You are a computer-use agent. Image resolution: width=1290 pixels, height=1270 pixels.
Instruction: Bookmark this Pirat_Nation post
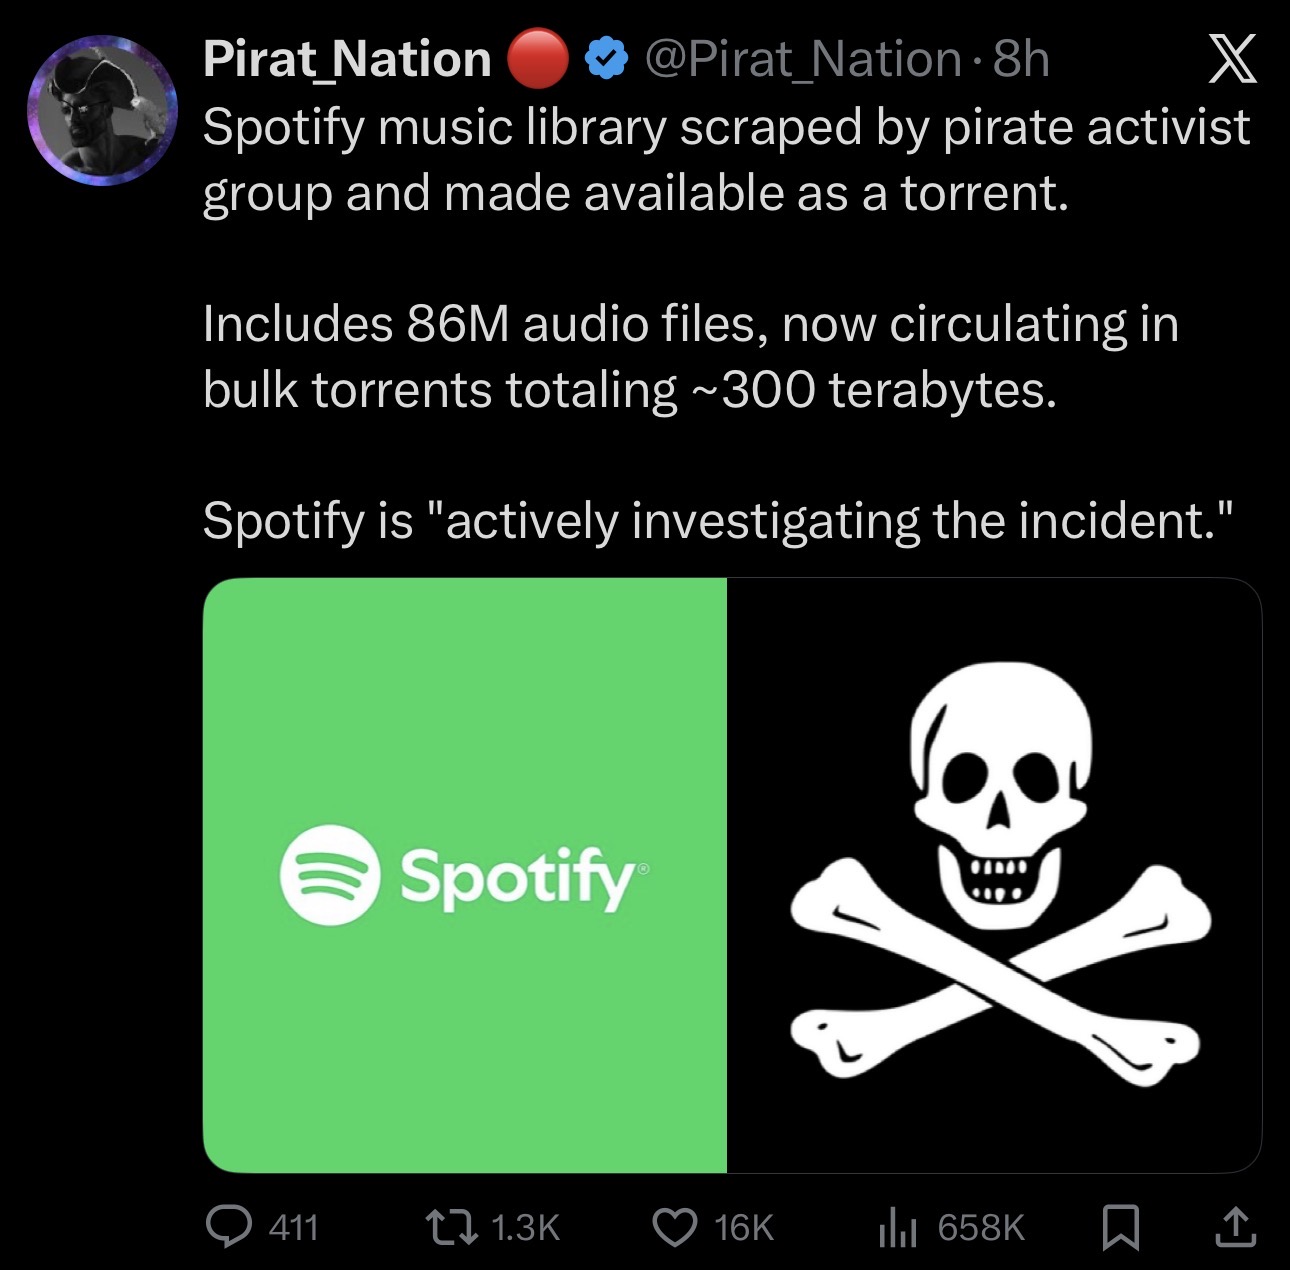coord(1120,1227)
